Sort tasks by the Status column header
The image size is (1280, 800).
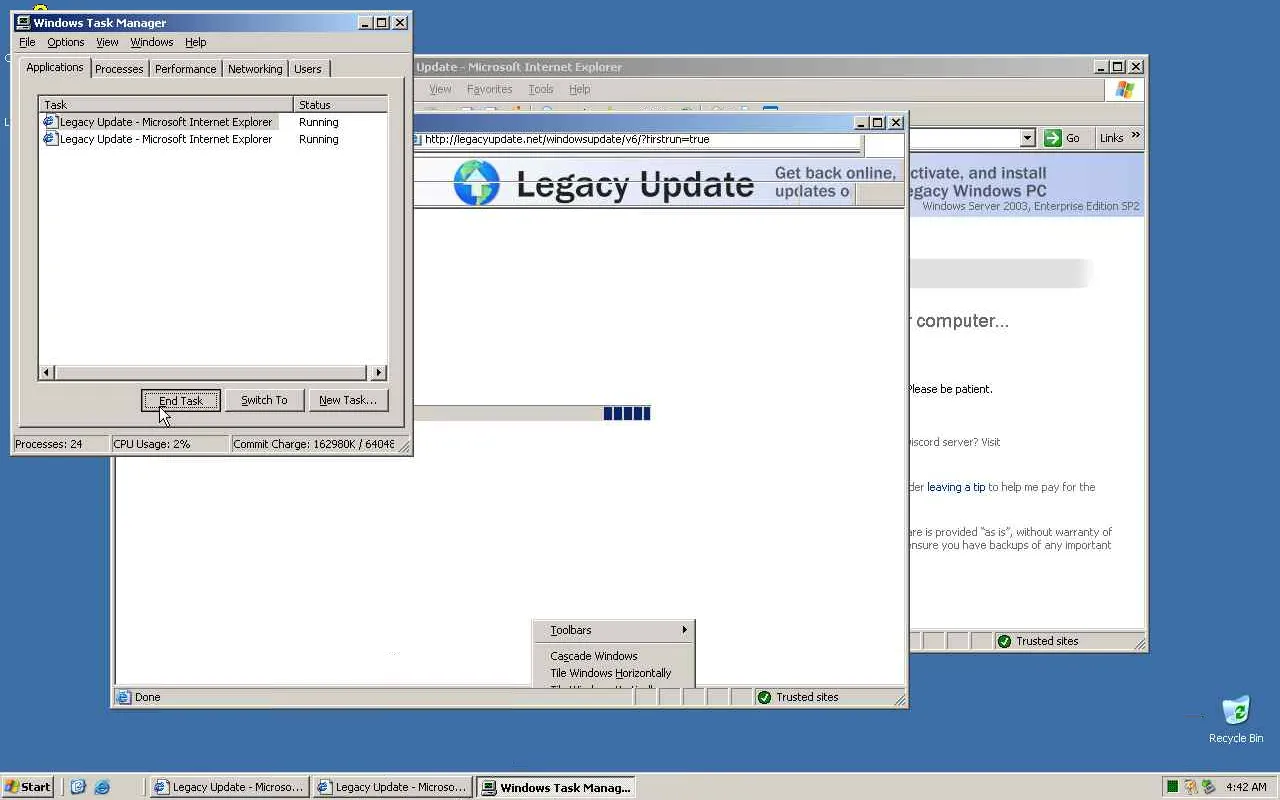click(x=340, y=104)
